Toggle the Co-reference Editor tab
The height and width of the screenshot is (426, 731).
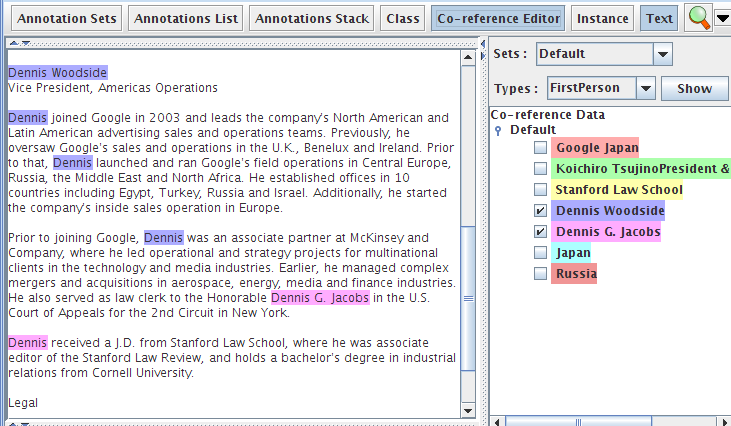tap(498, 18)
